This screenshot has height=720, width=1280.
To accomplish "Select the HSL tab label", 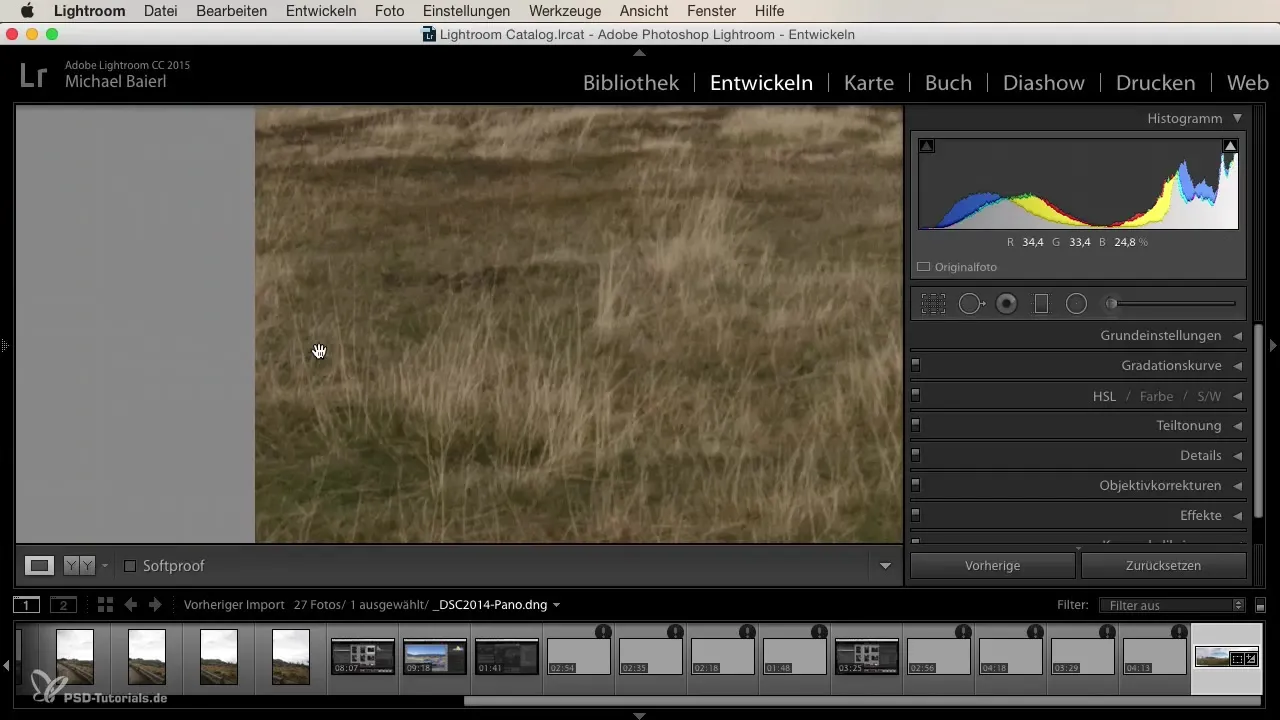I will (x=1104, y=396).
